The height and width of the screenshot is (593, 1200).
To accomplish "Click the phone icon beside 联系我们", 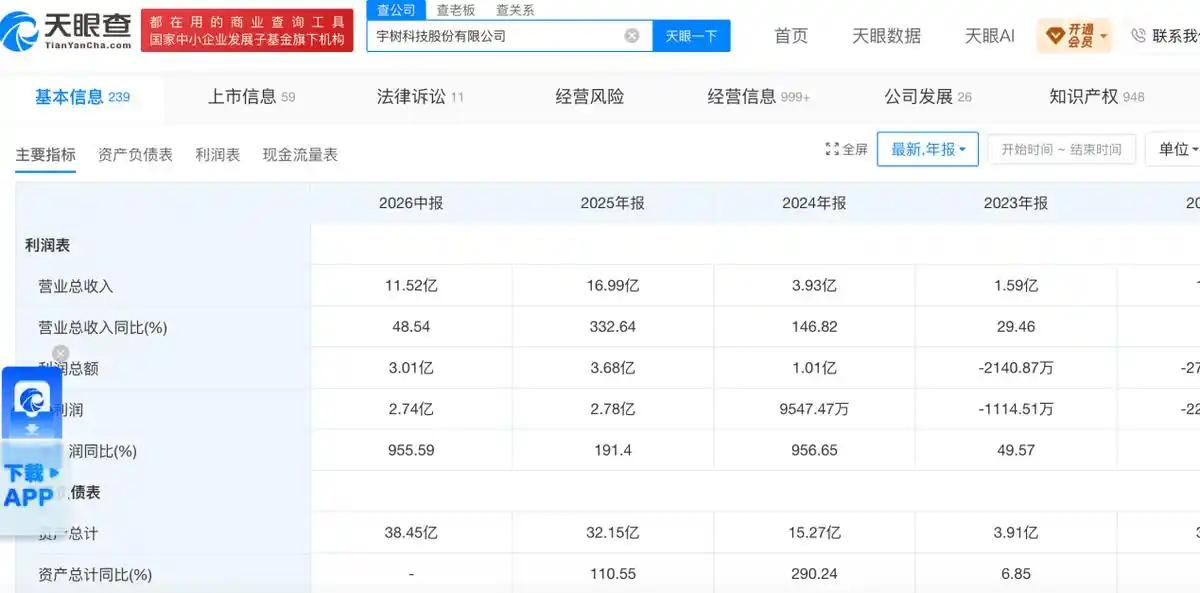I will tap(1138, 36).
